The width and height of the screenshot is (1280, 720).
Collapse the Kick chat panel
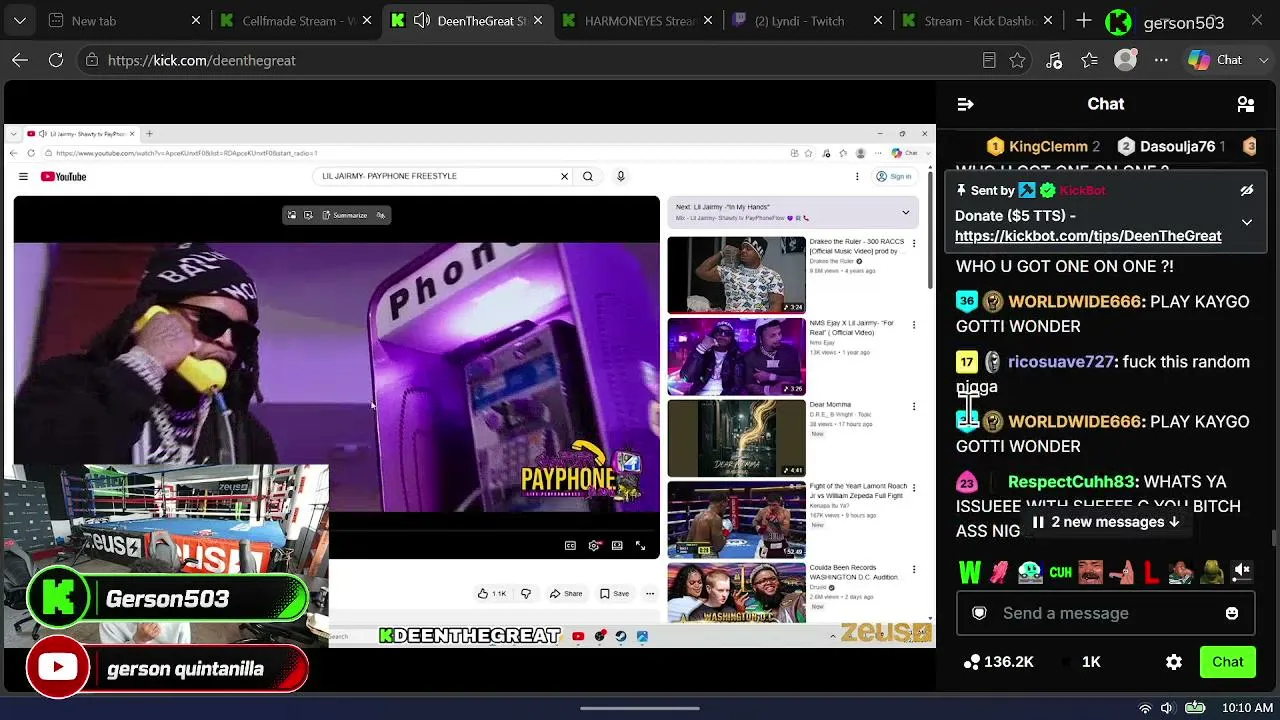965,104
